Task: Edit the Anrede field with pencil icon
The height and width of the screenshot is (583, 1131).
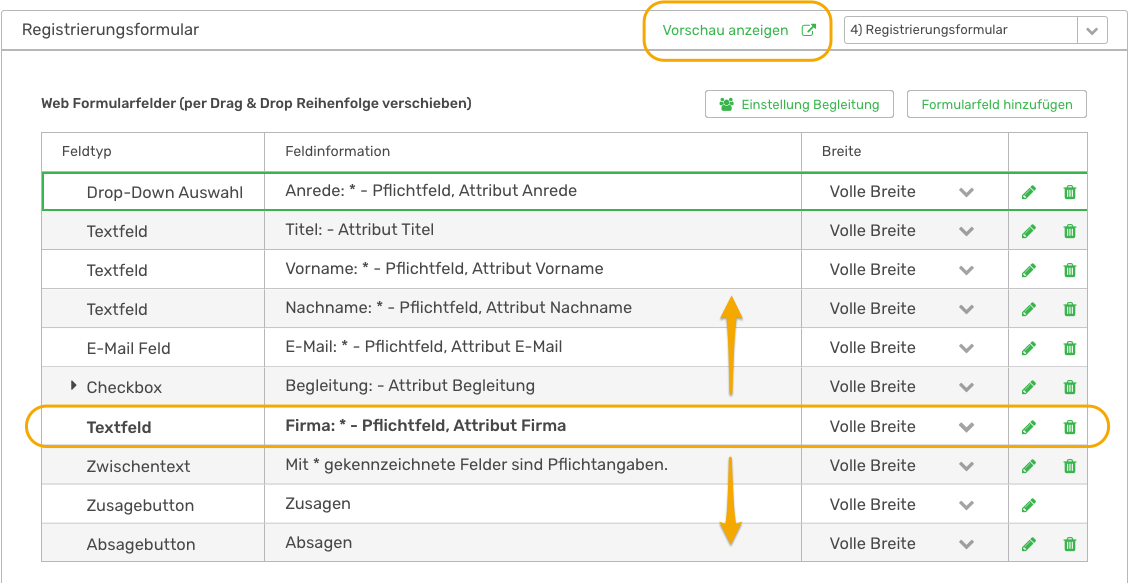Action: (x=1029, y=192)
